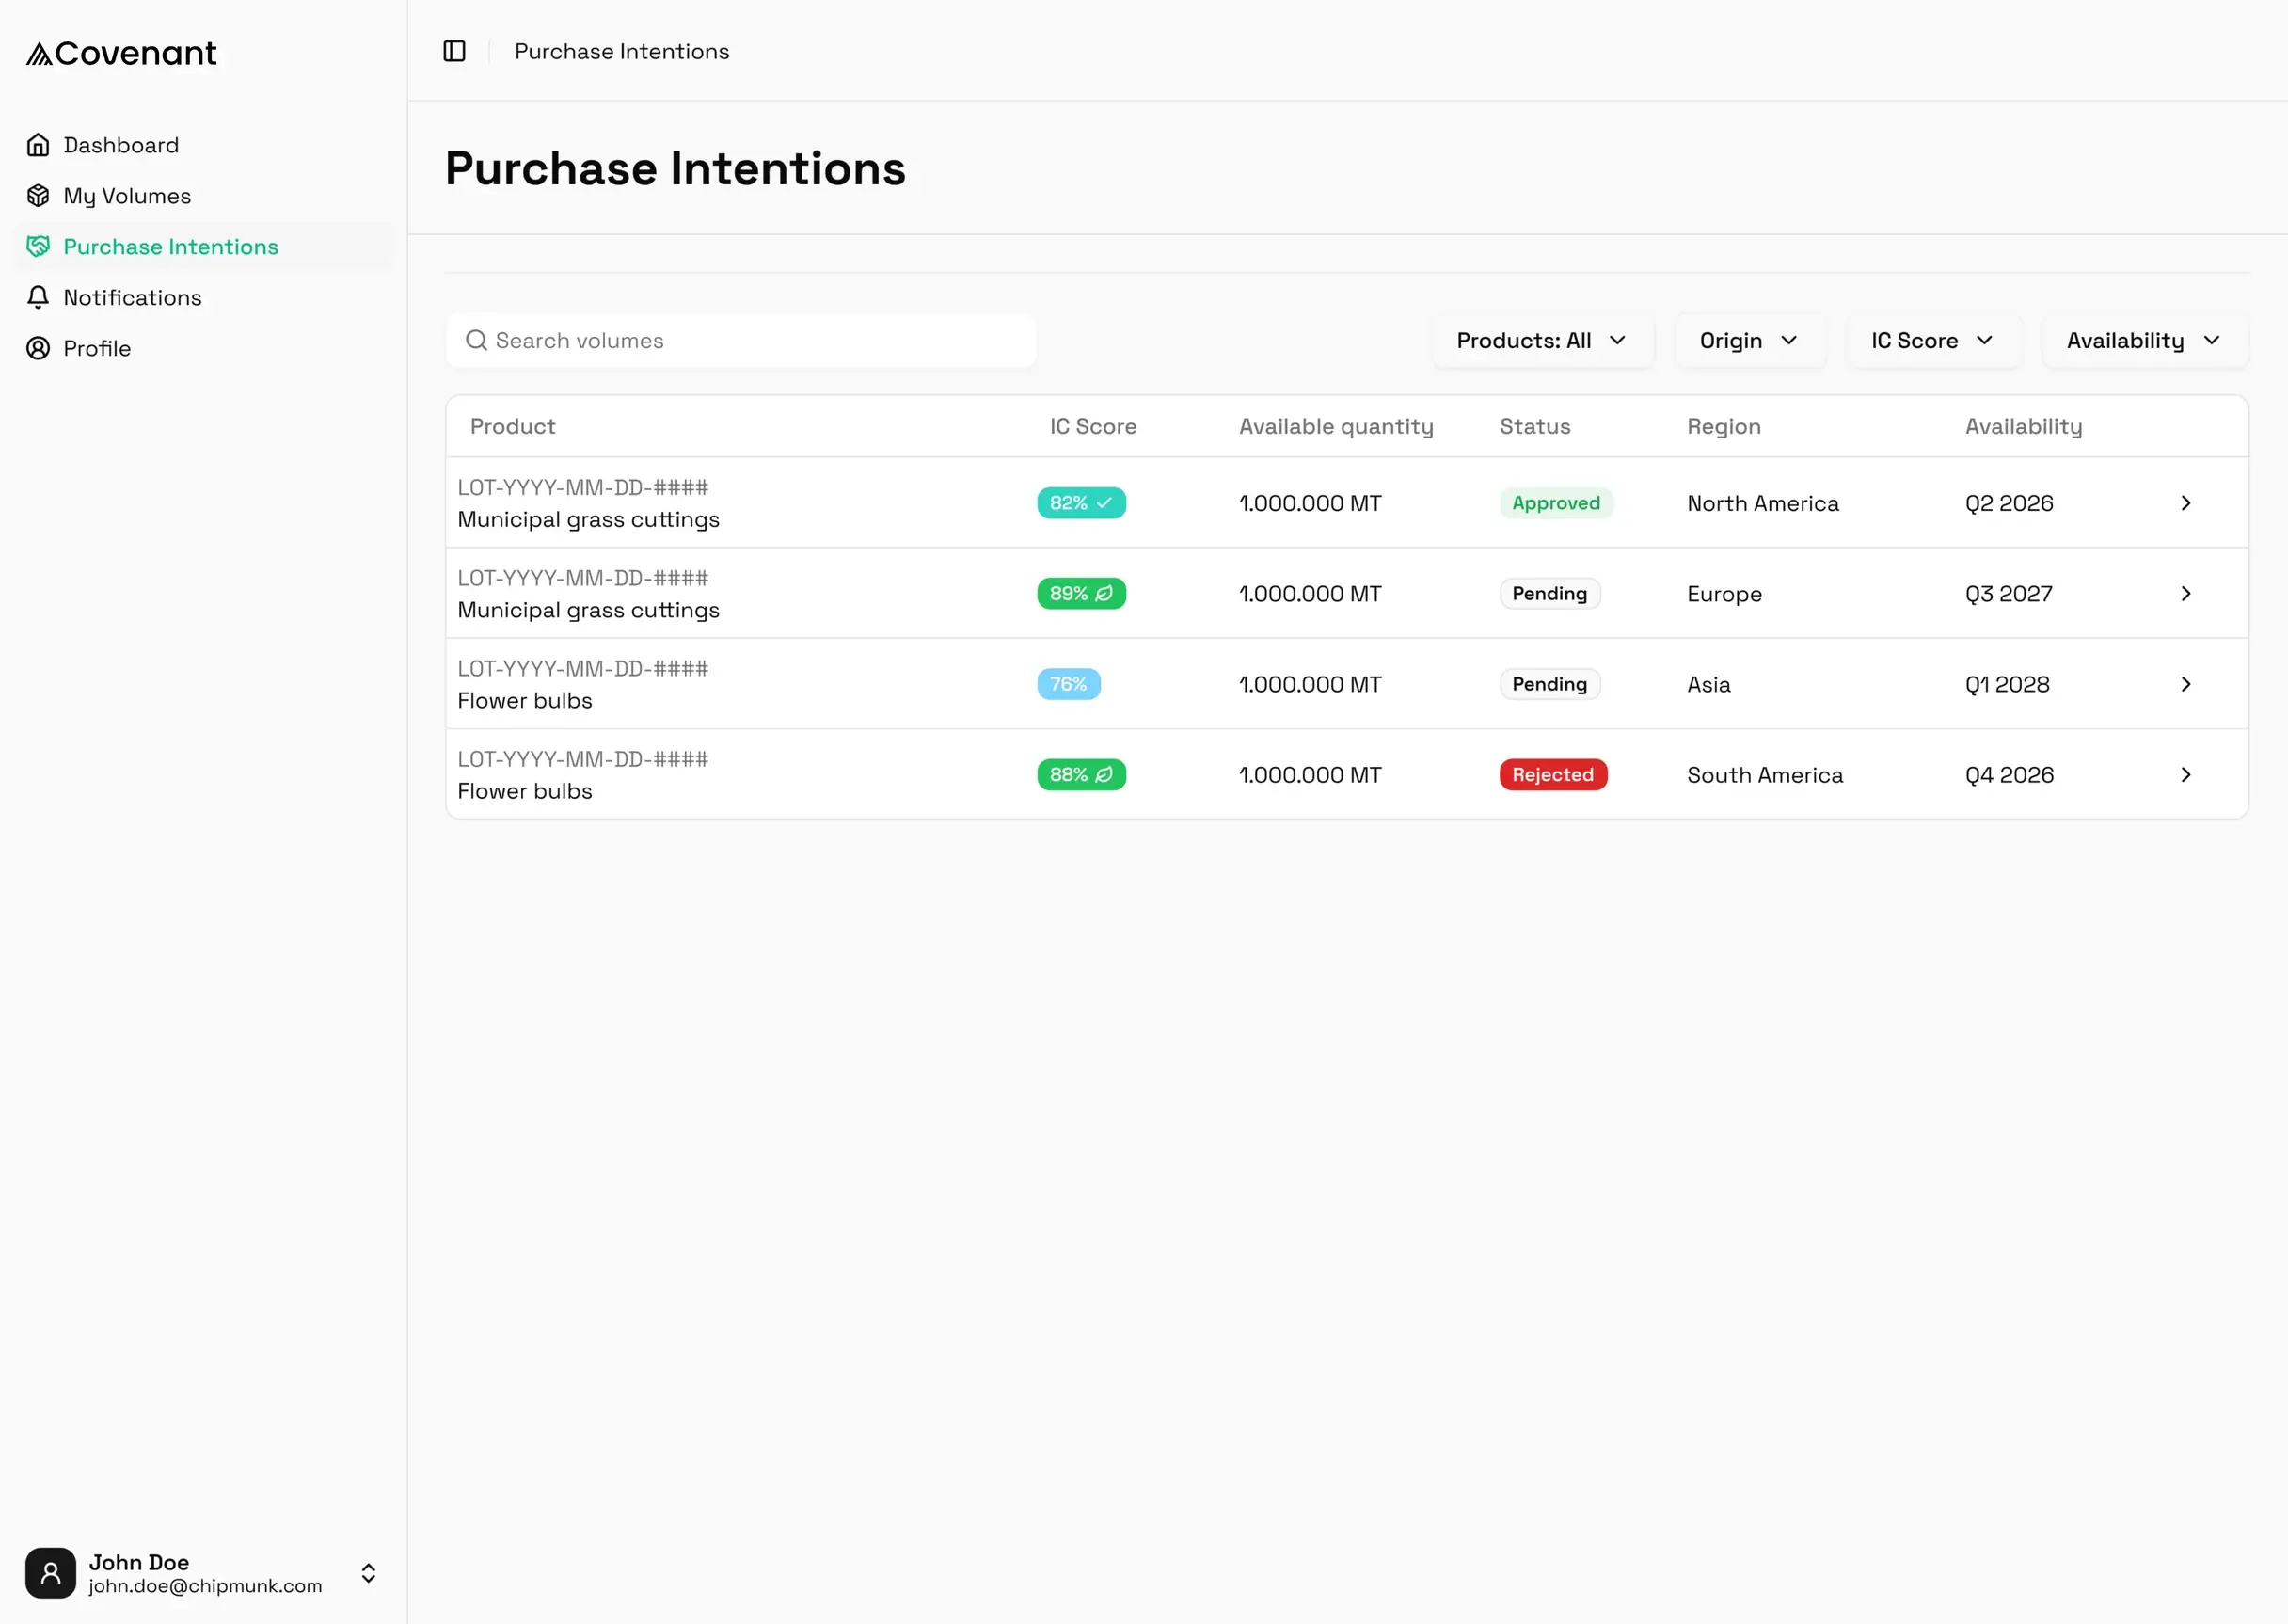2288x1624 pixels.
Task: Click the Profile user-circle icon
Action: (x=38, y=348)
